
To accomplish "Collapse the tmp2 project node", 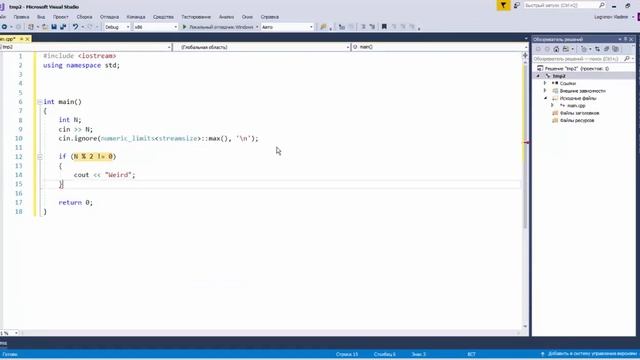I will point(538,76).
